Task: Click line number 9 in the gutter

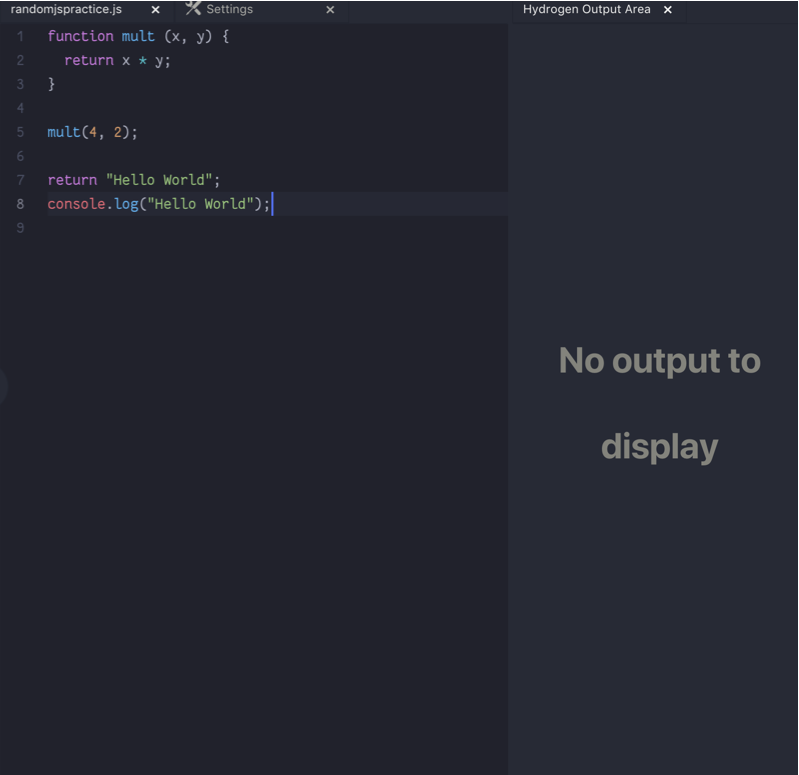Action: click(20, 228)
